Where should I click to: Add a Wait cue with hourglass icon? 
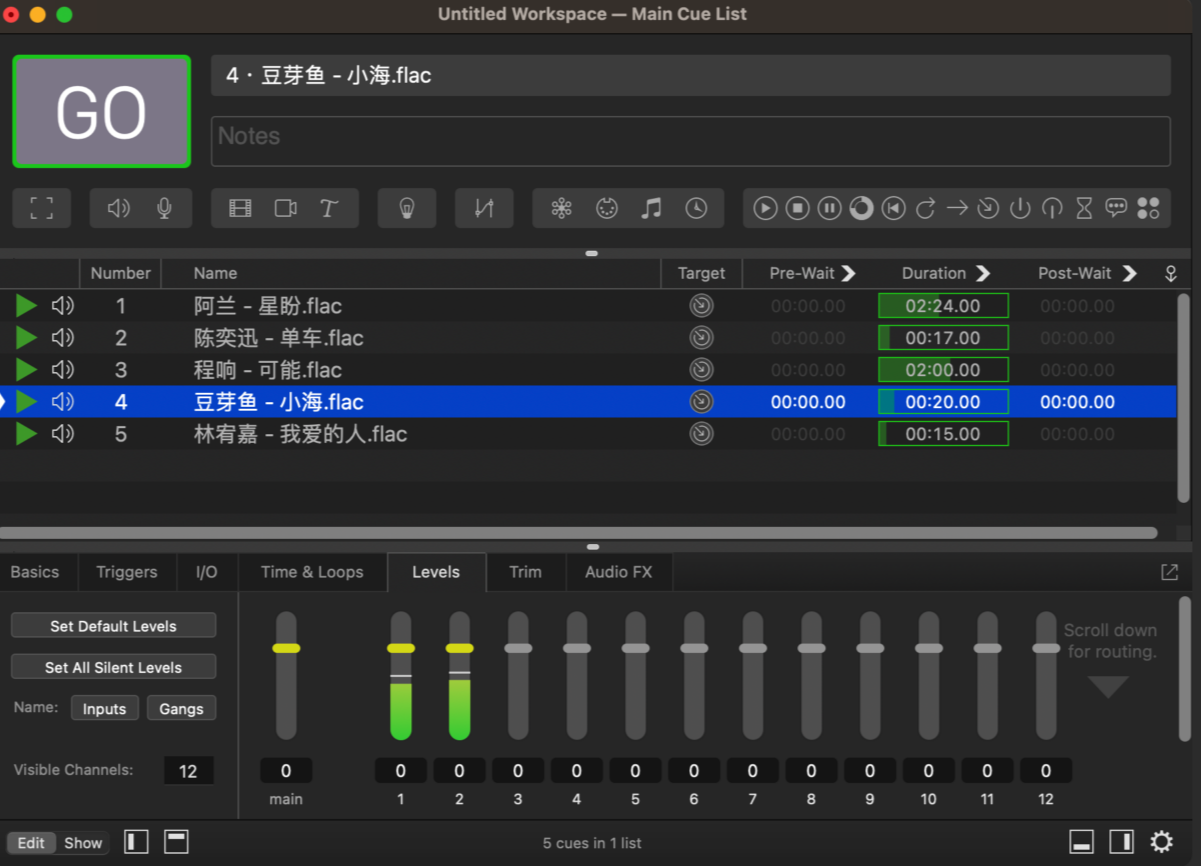coord(1084,208)
